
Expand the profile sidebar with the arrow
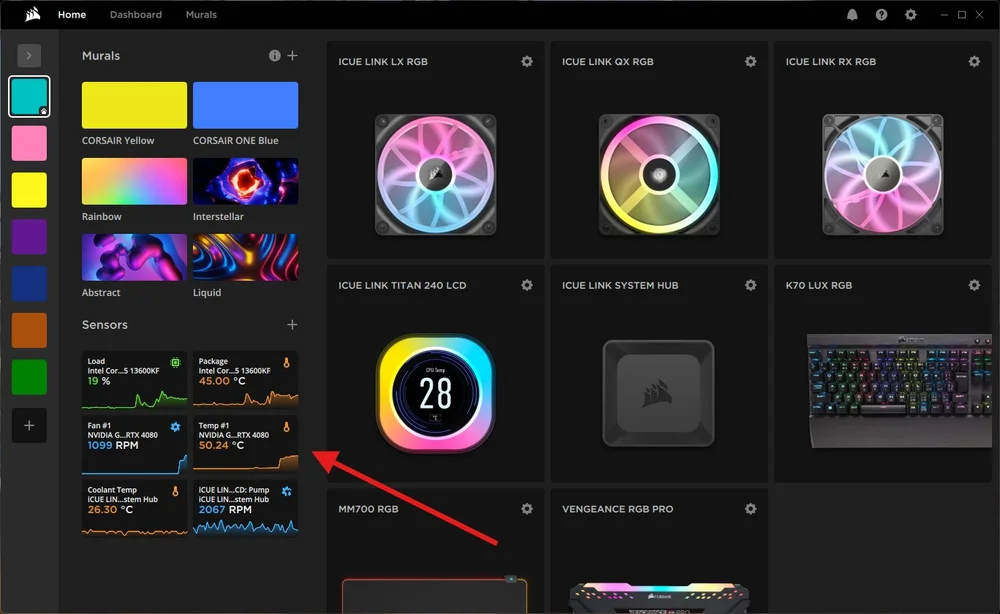coord(29,56)
